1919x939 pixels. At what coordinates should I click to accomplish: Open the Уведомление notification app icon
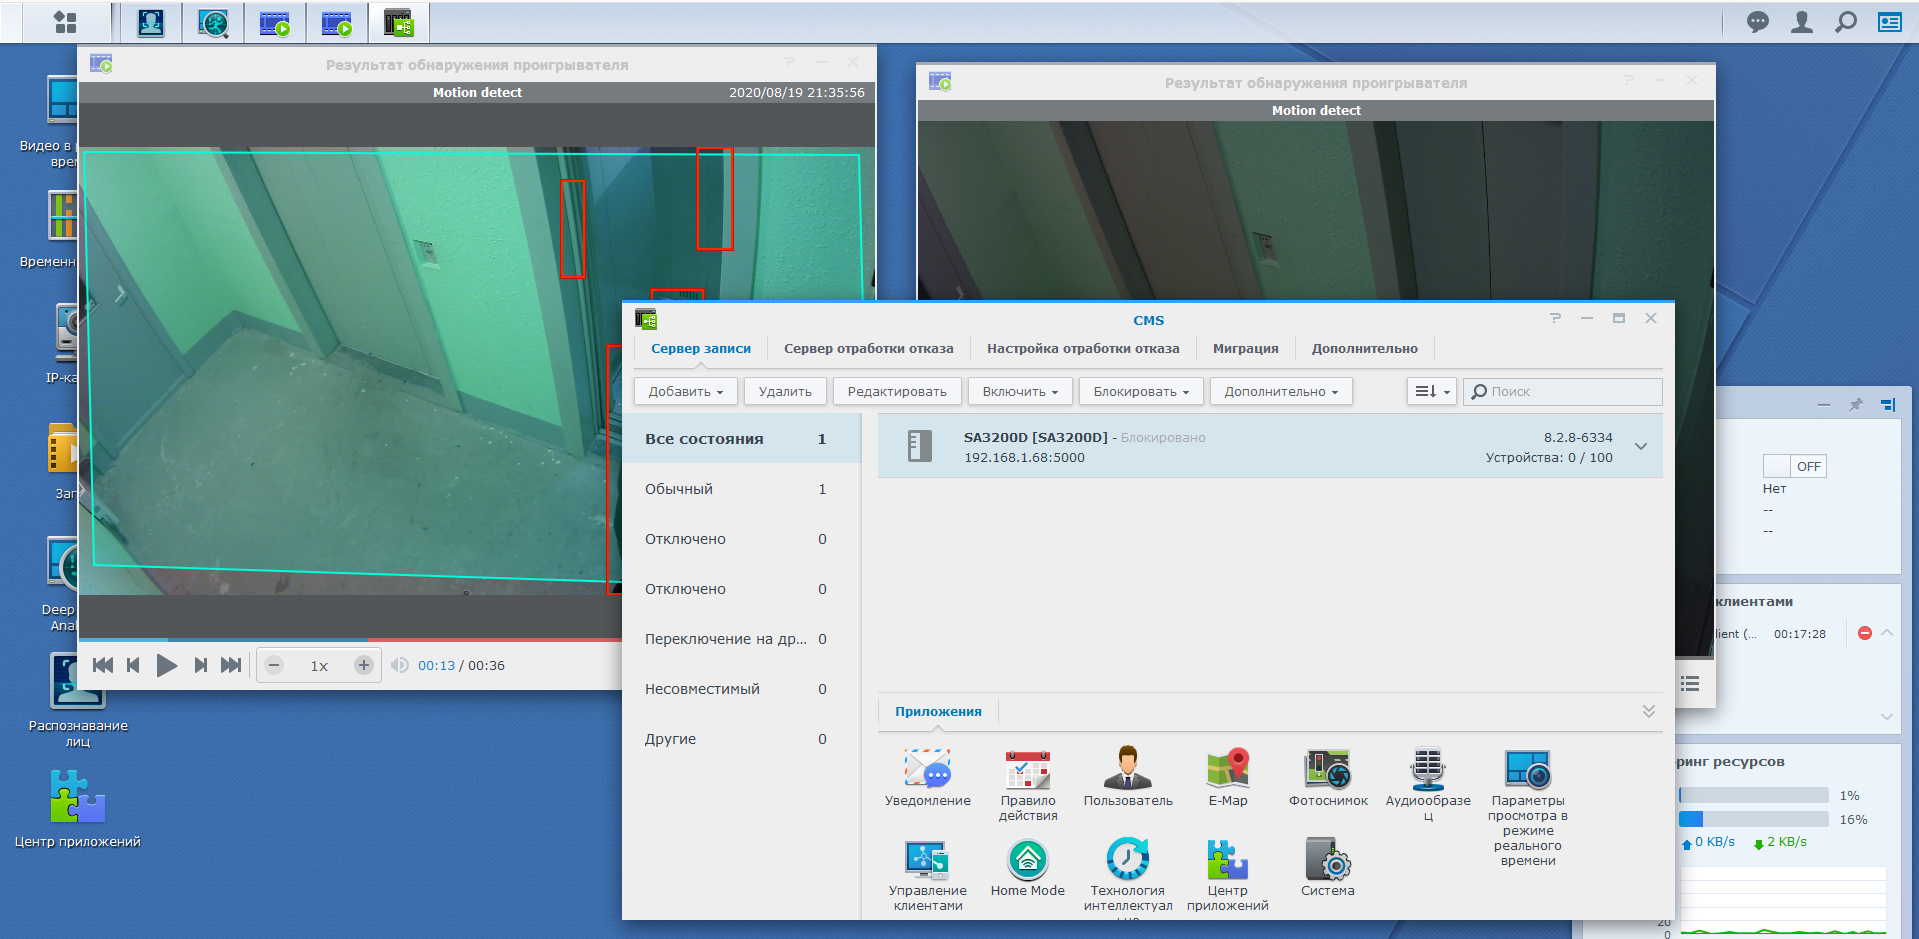pyautogui.click(x=927, y=771)
